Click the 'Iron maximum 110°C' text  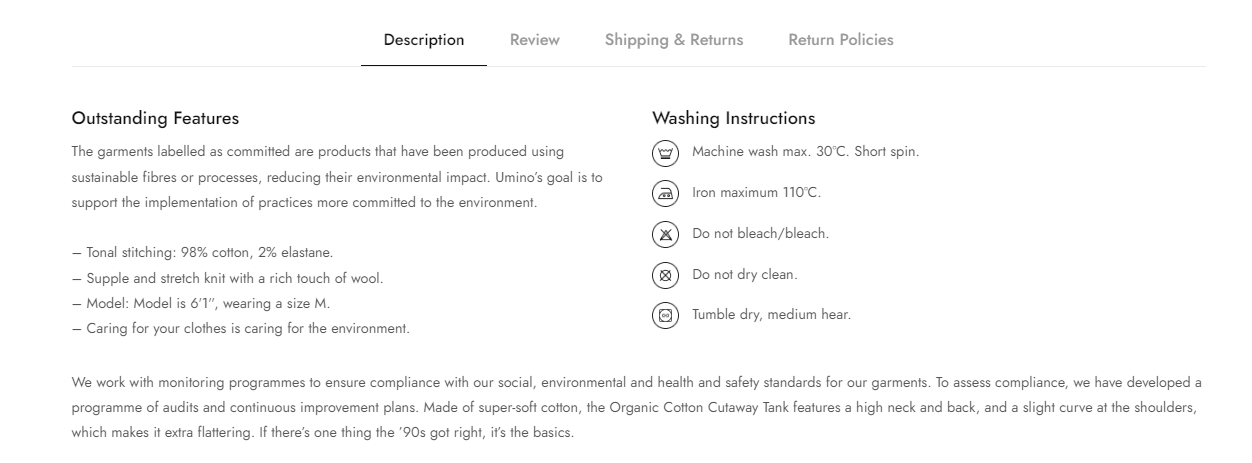point(756,193)
